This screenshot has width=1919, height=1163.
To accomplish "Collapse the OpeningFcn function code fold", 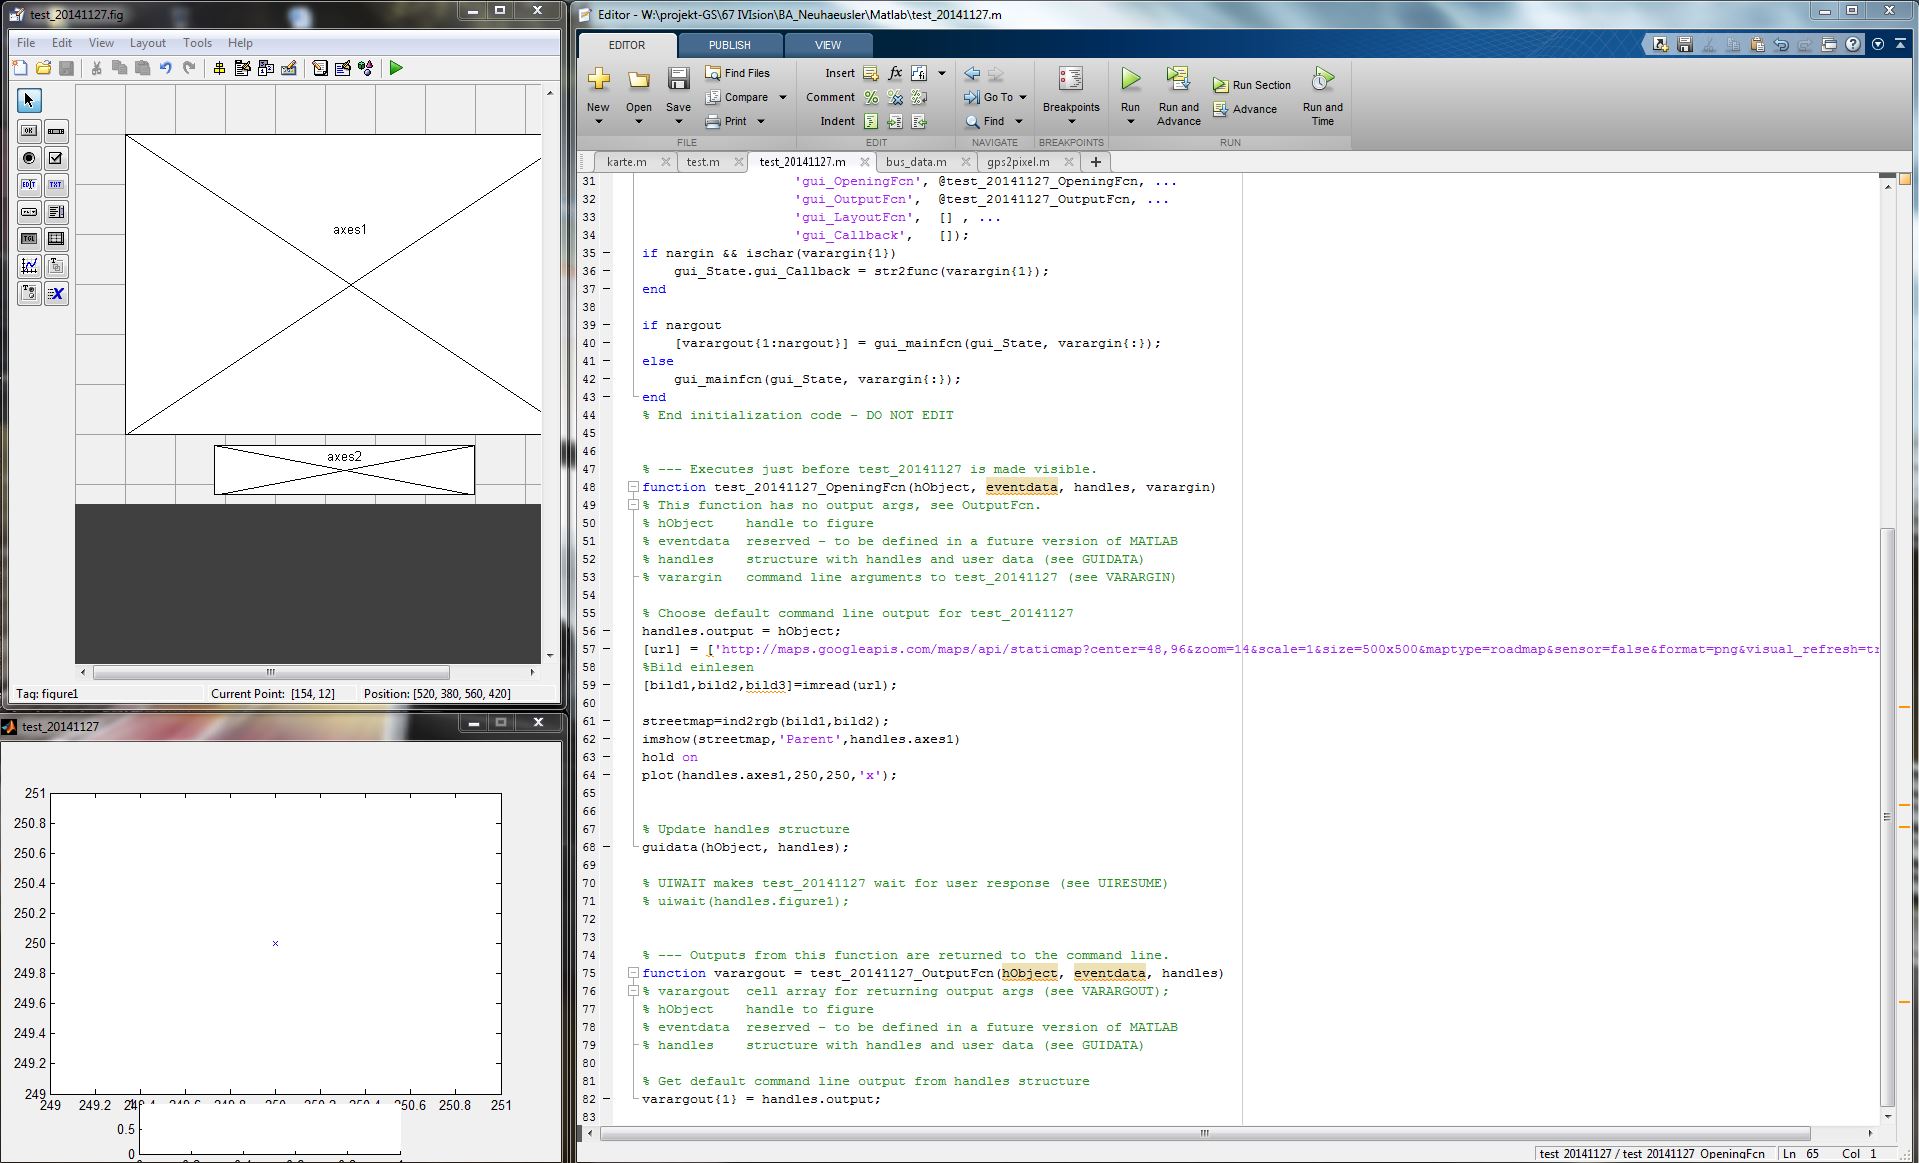I will pos(633,487).
